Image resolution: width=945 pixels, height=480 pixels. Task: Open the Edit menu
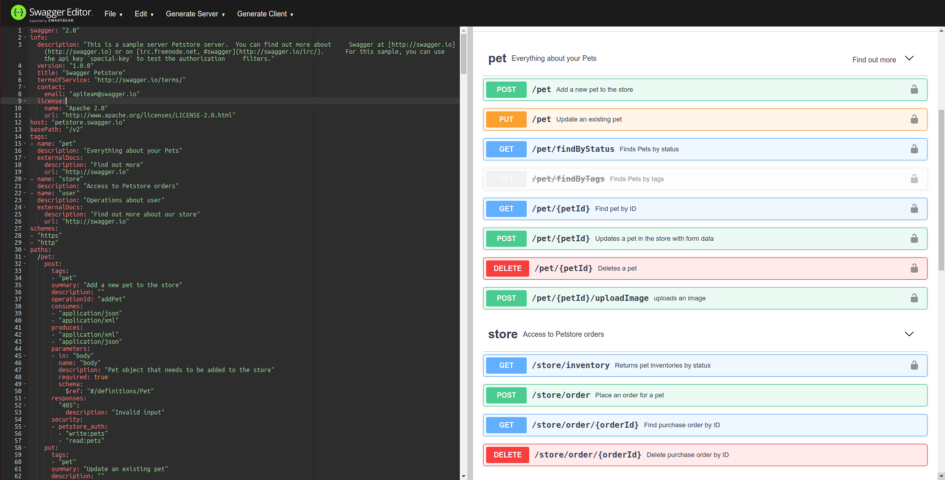(x=144, y=14)
